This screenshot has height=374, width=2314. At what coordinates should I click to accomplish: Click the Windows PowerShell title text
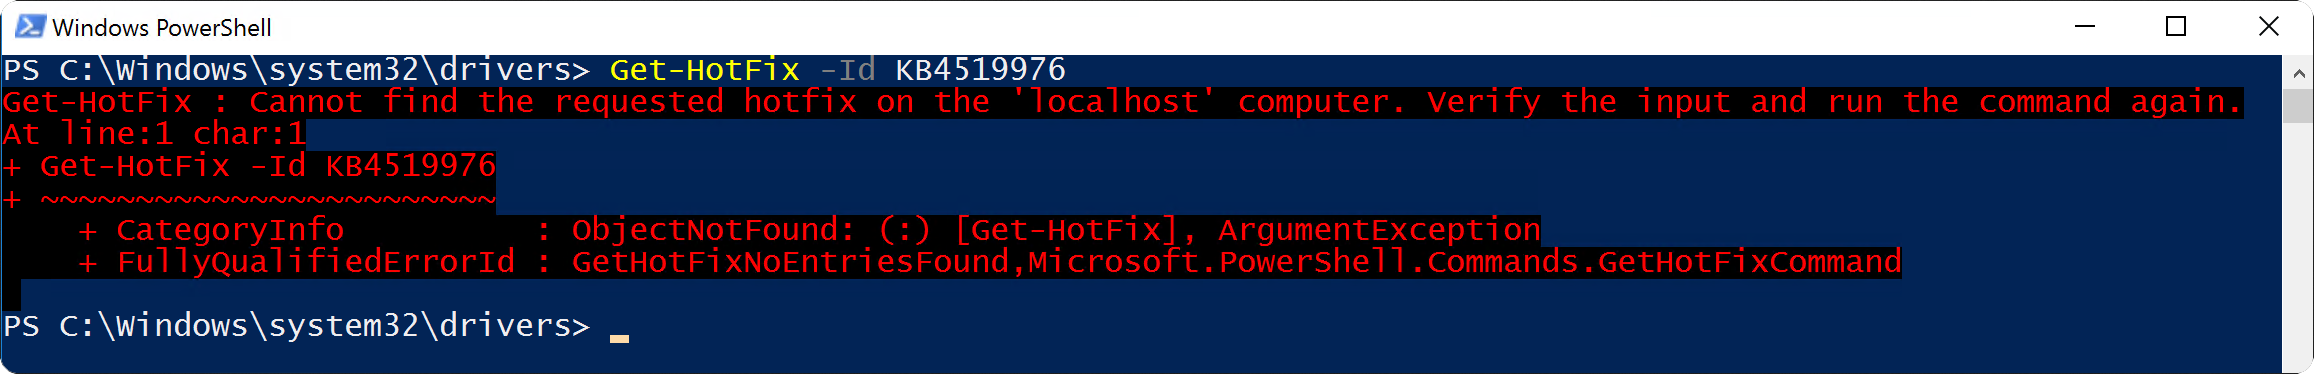click(x=162, y=28)
